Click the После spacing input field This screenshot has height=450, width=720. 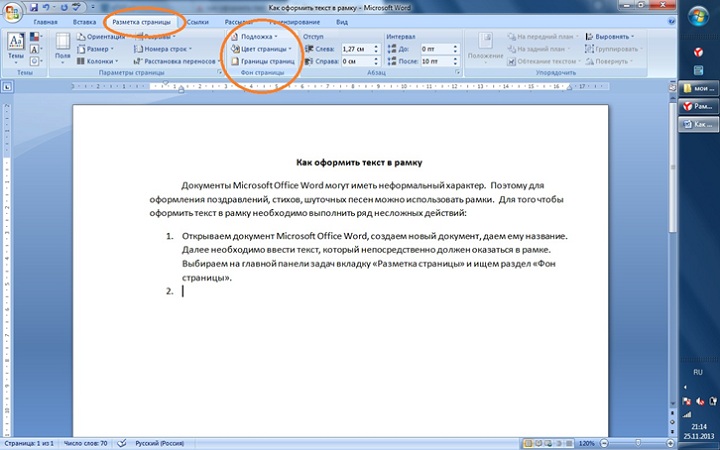436,61
